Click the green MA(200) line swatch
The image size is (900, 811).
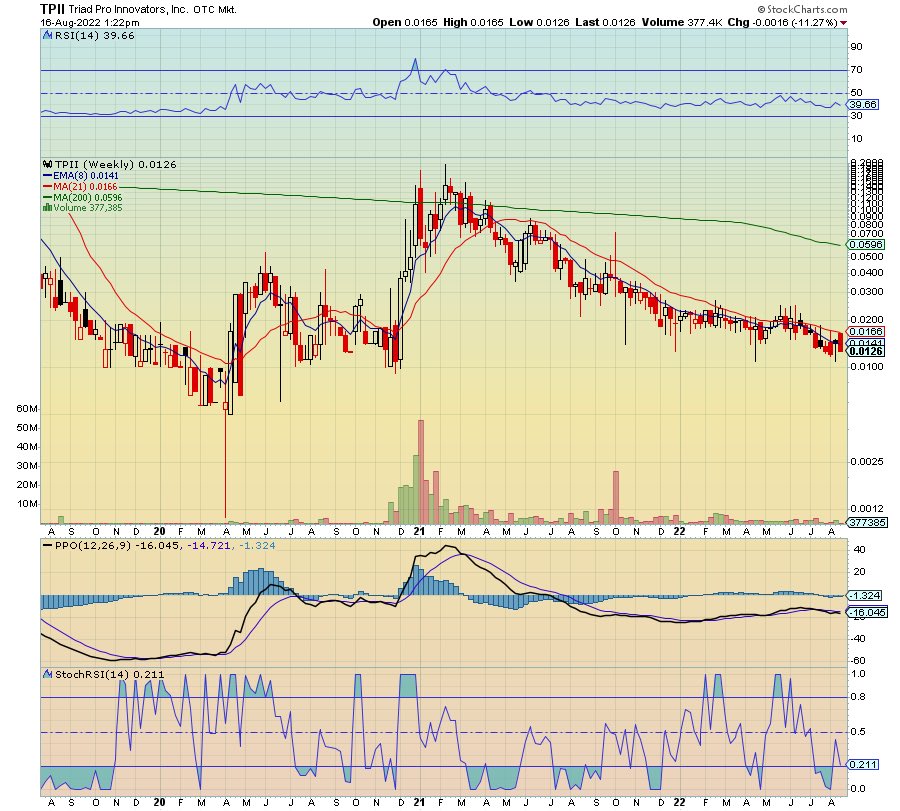click(x=48, y=197)
